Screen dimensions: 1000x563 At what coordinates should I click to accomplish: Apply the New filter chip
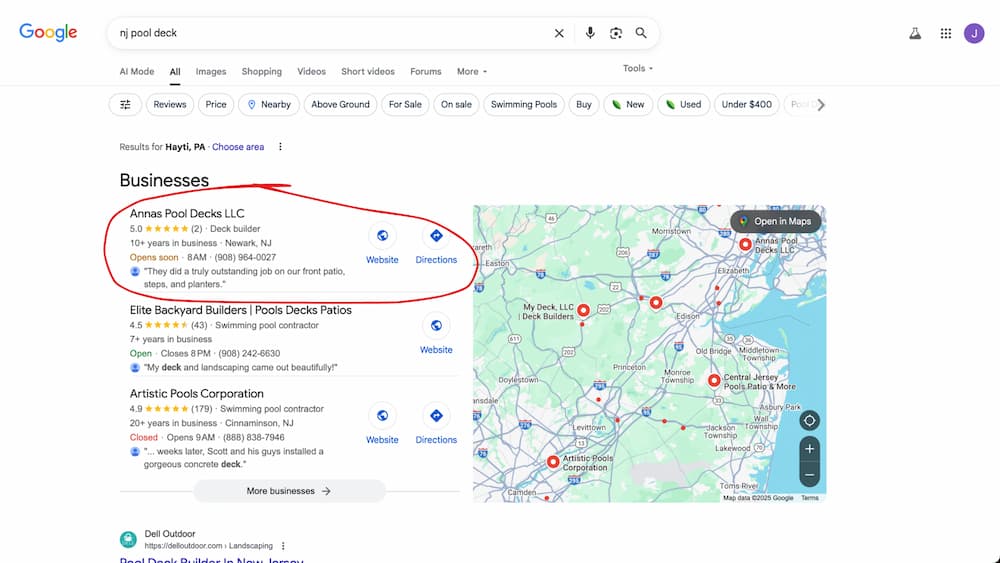click(628, 105)
